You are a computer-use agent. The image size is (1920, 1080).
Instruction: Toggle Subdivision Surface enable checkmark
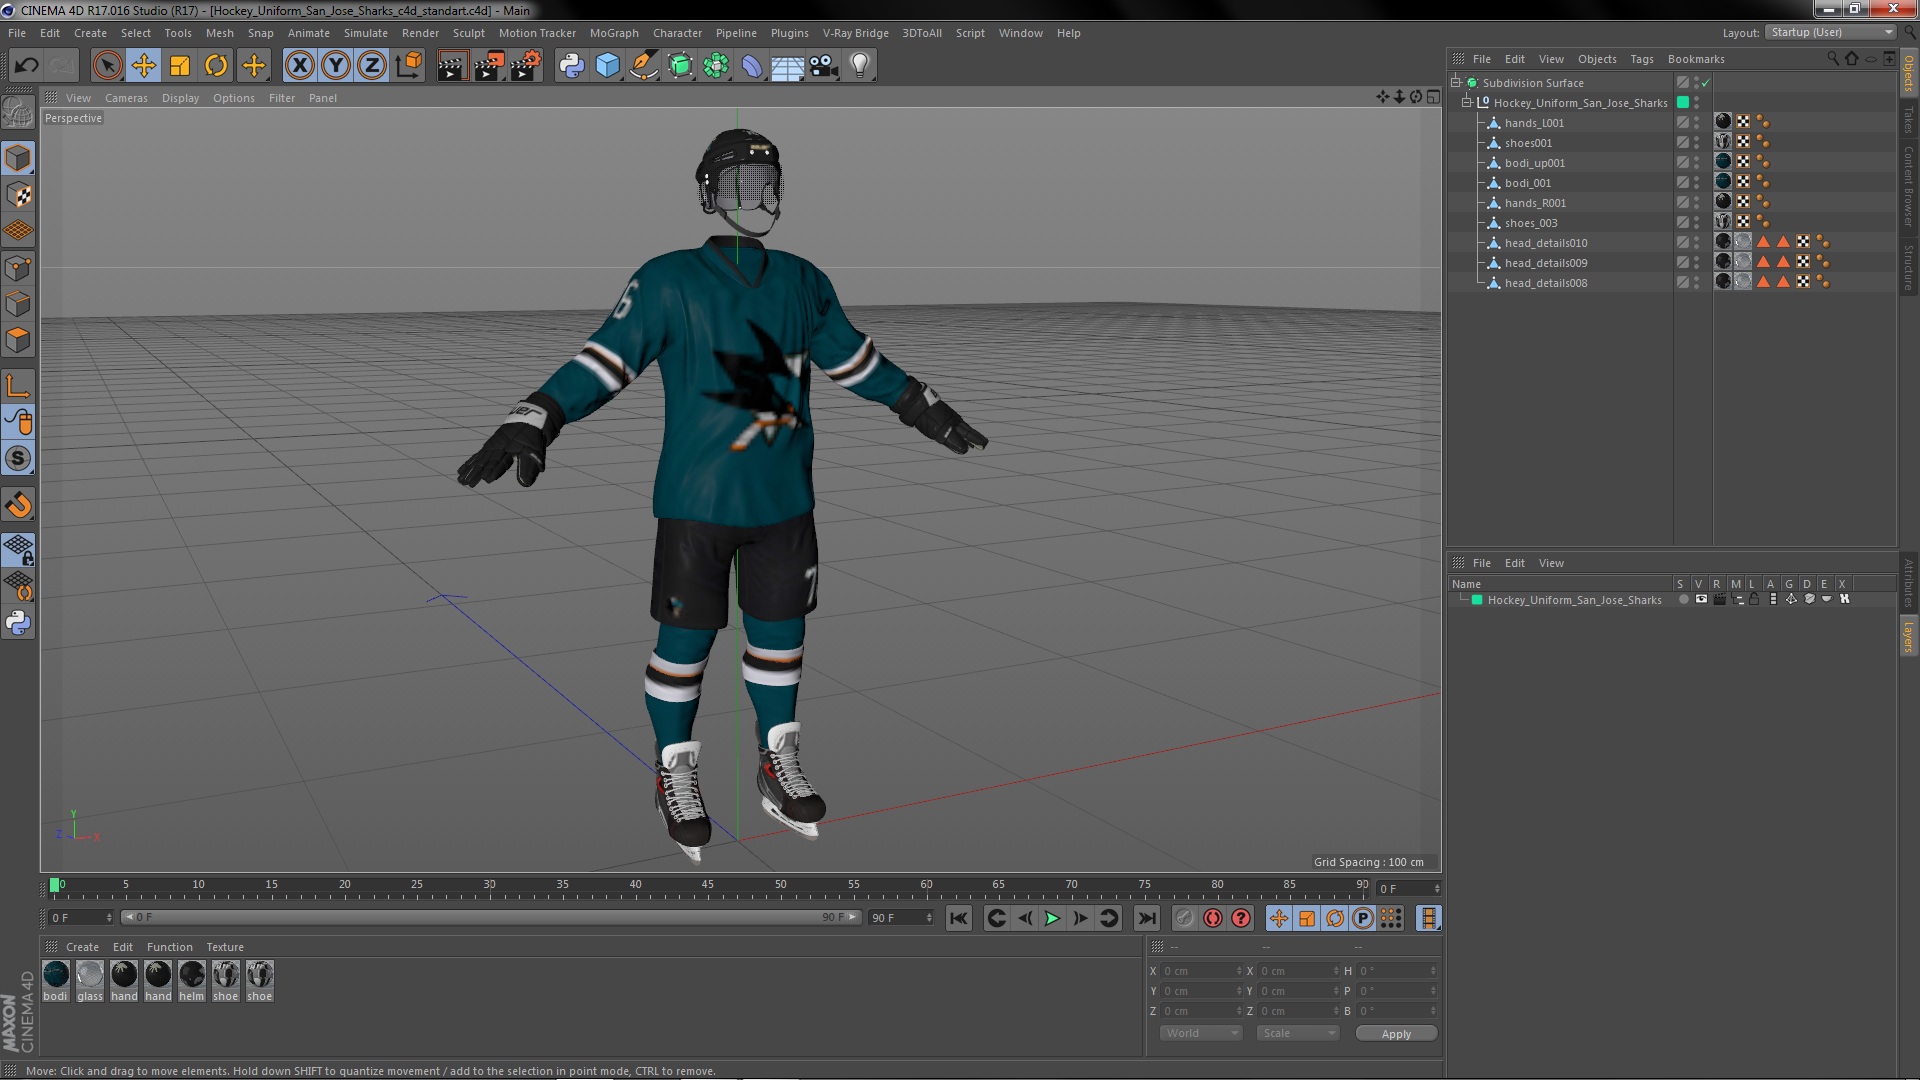pyautogui.click(x=1705, y=83)
